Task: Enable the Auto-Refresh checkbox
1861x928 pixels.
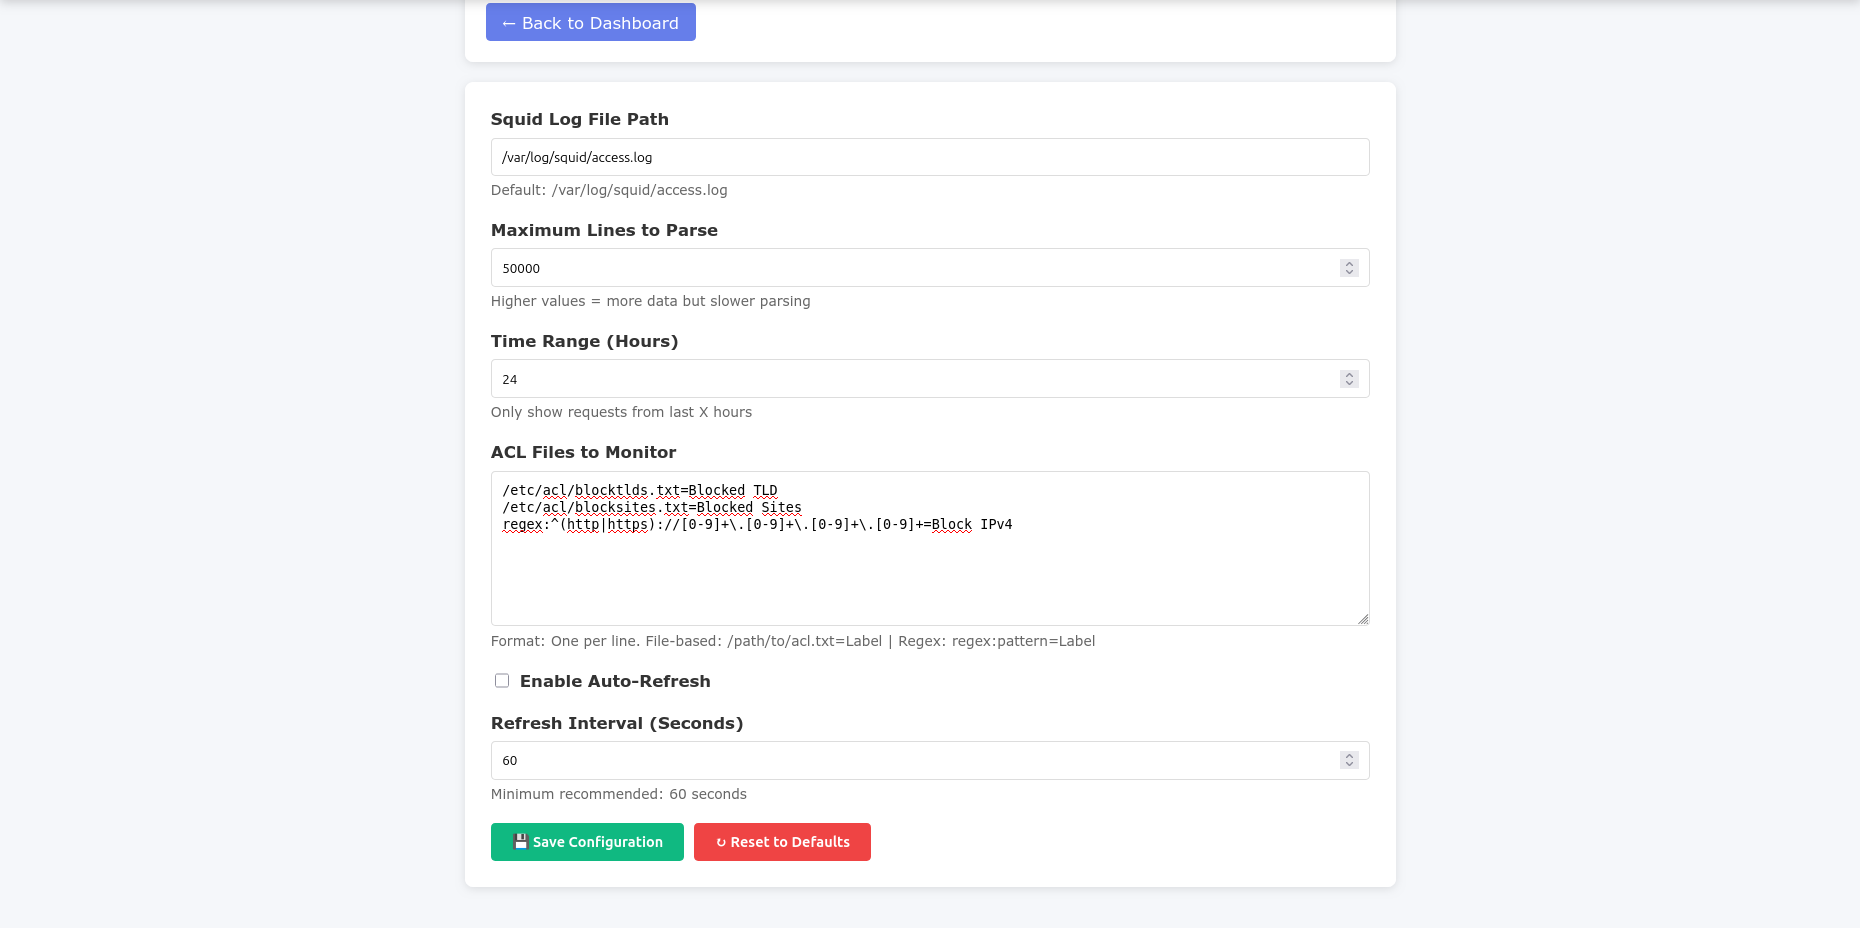Action: 502,681
